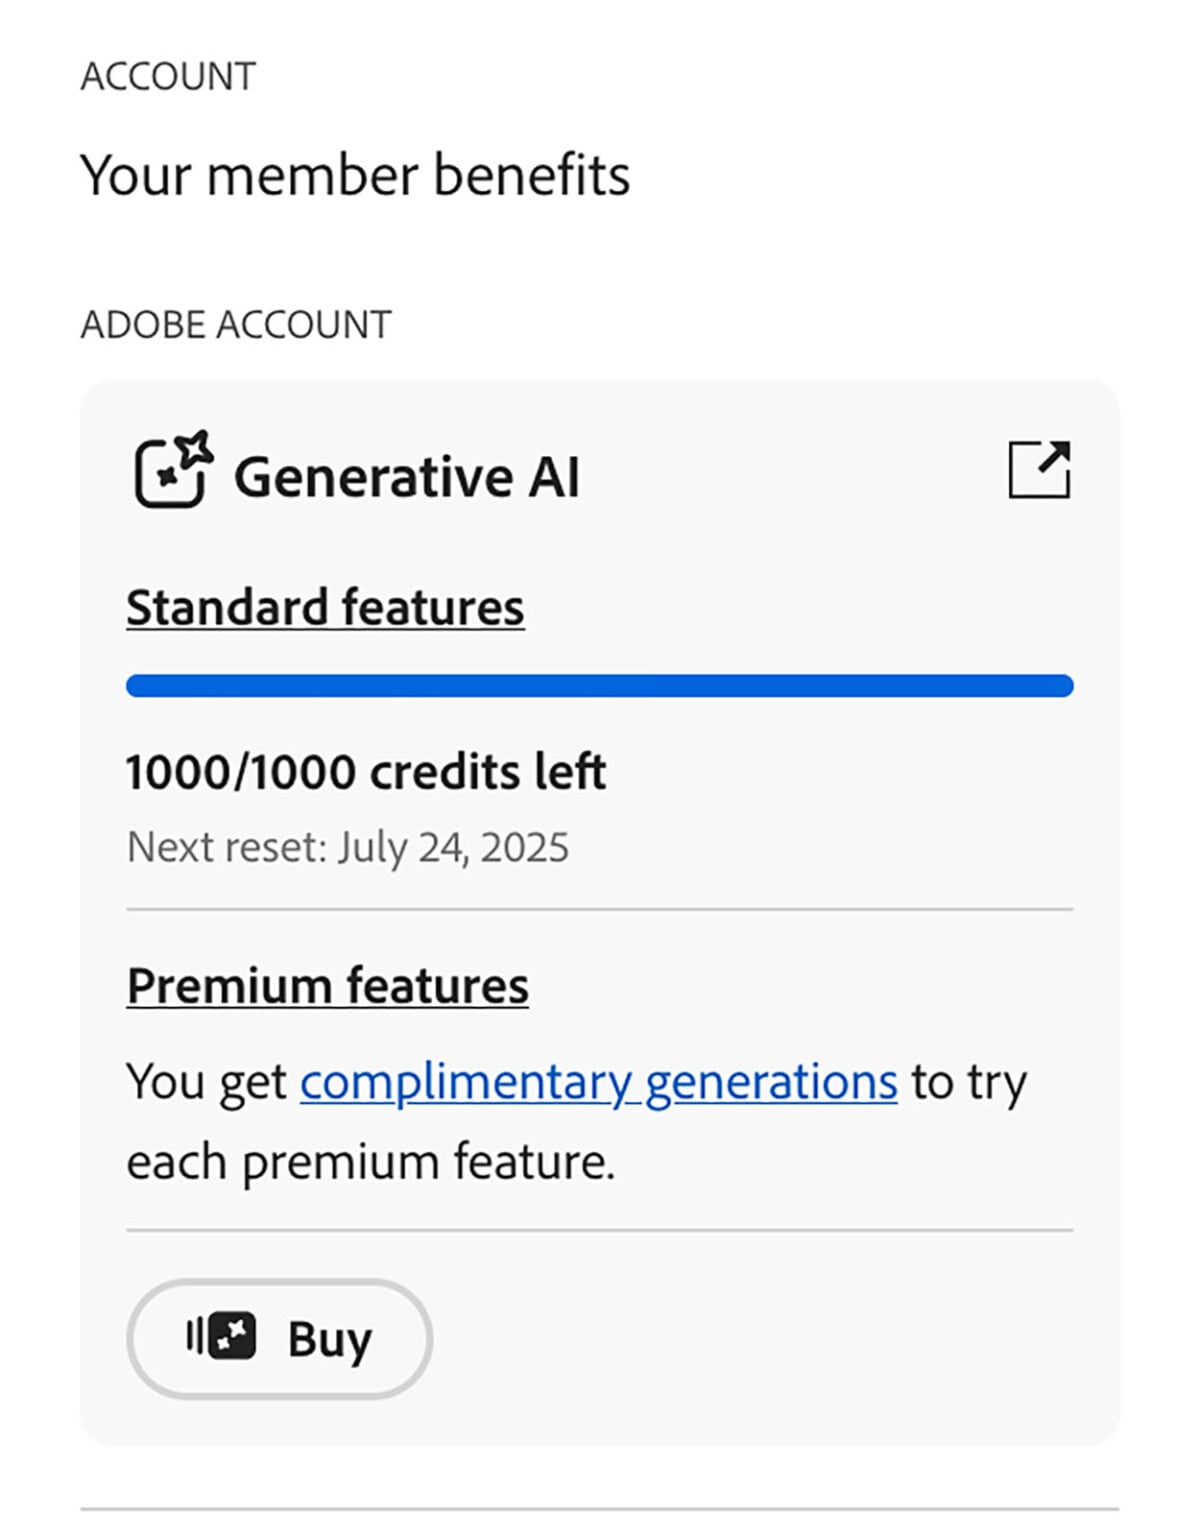This screenshot has height=1536, width=1200.
Task: Open the complimentary generations link
Action: tap(598, 1080)
